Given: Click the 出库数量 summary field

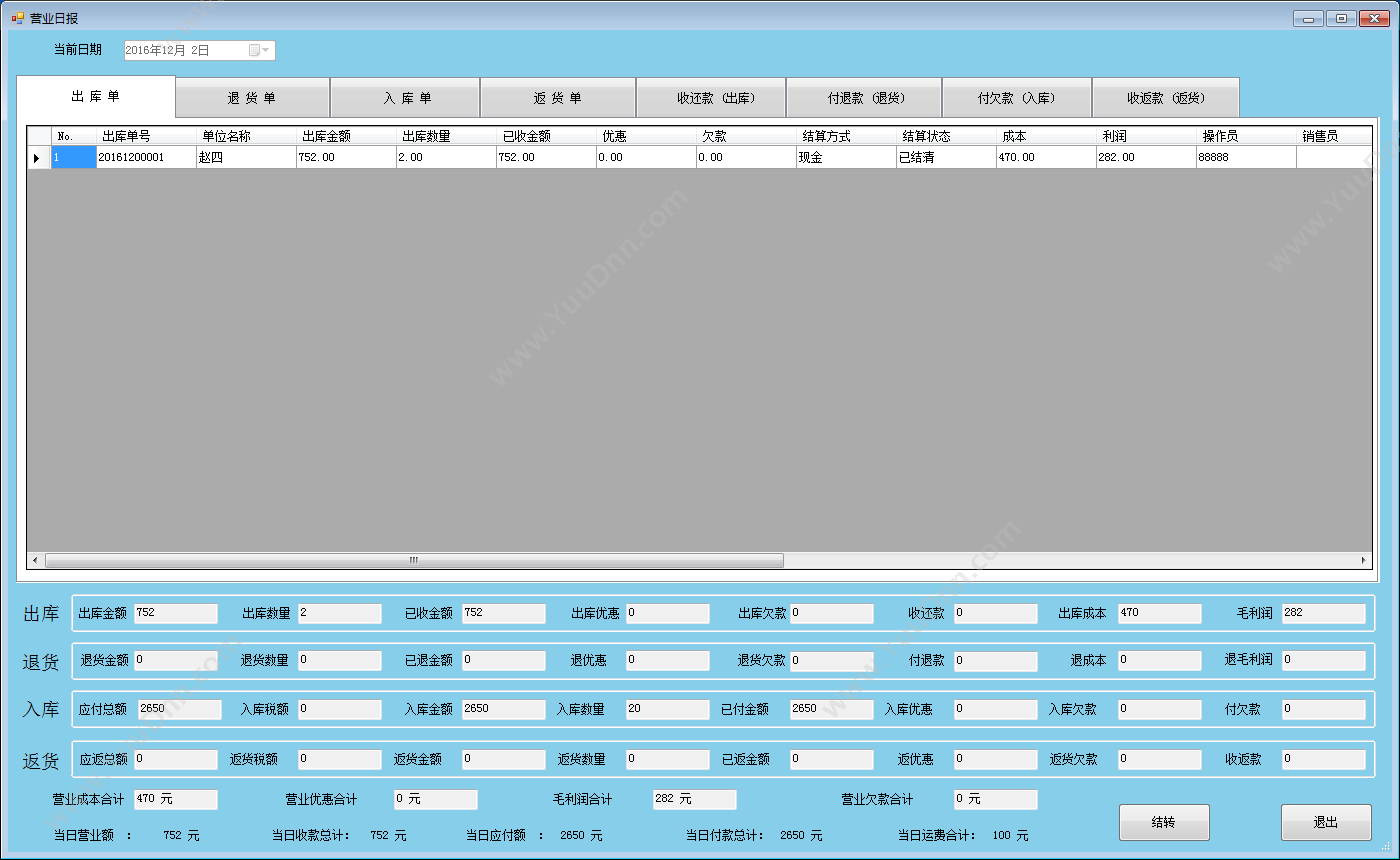Looking at the screenshot, I should tap(339, 613).
